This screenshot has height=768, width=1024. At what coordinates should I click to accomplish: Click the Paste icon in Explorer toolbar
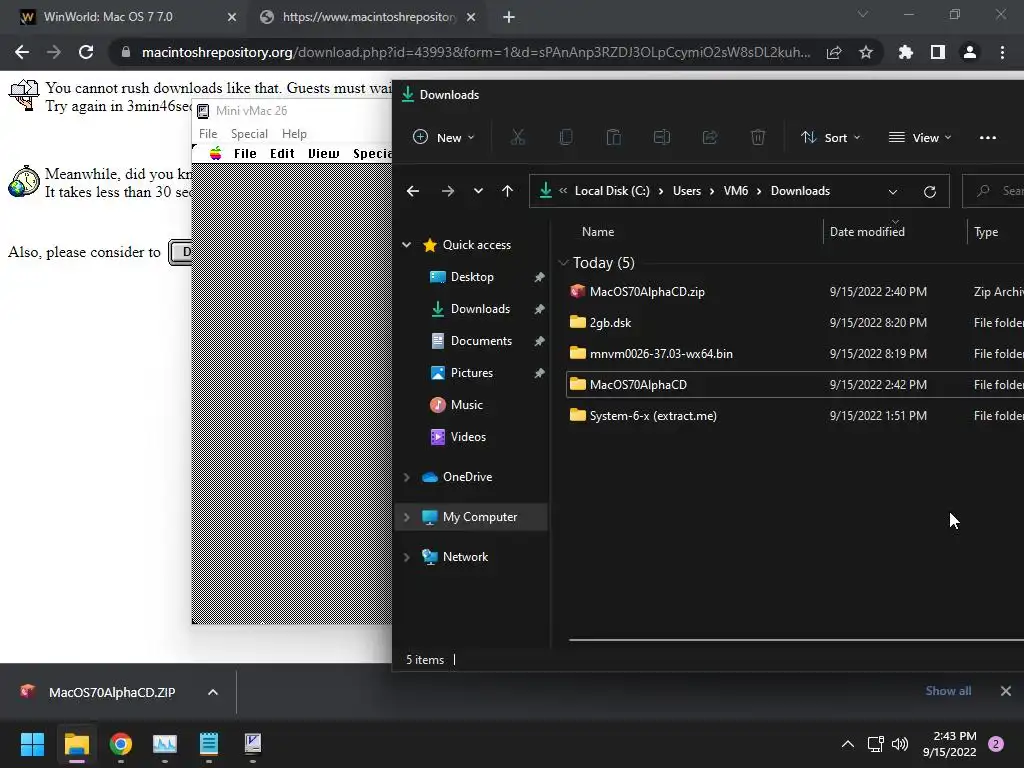click(x=613, y=137)
